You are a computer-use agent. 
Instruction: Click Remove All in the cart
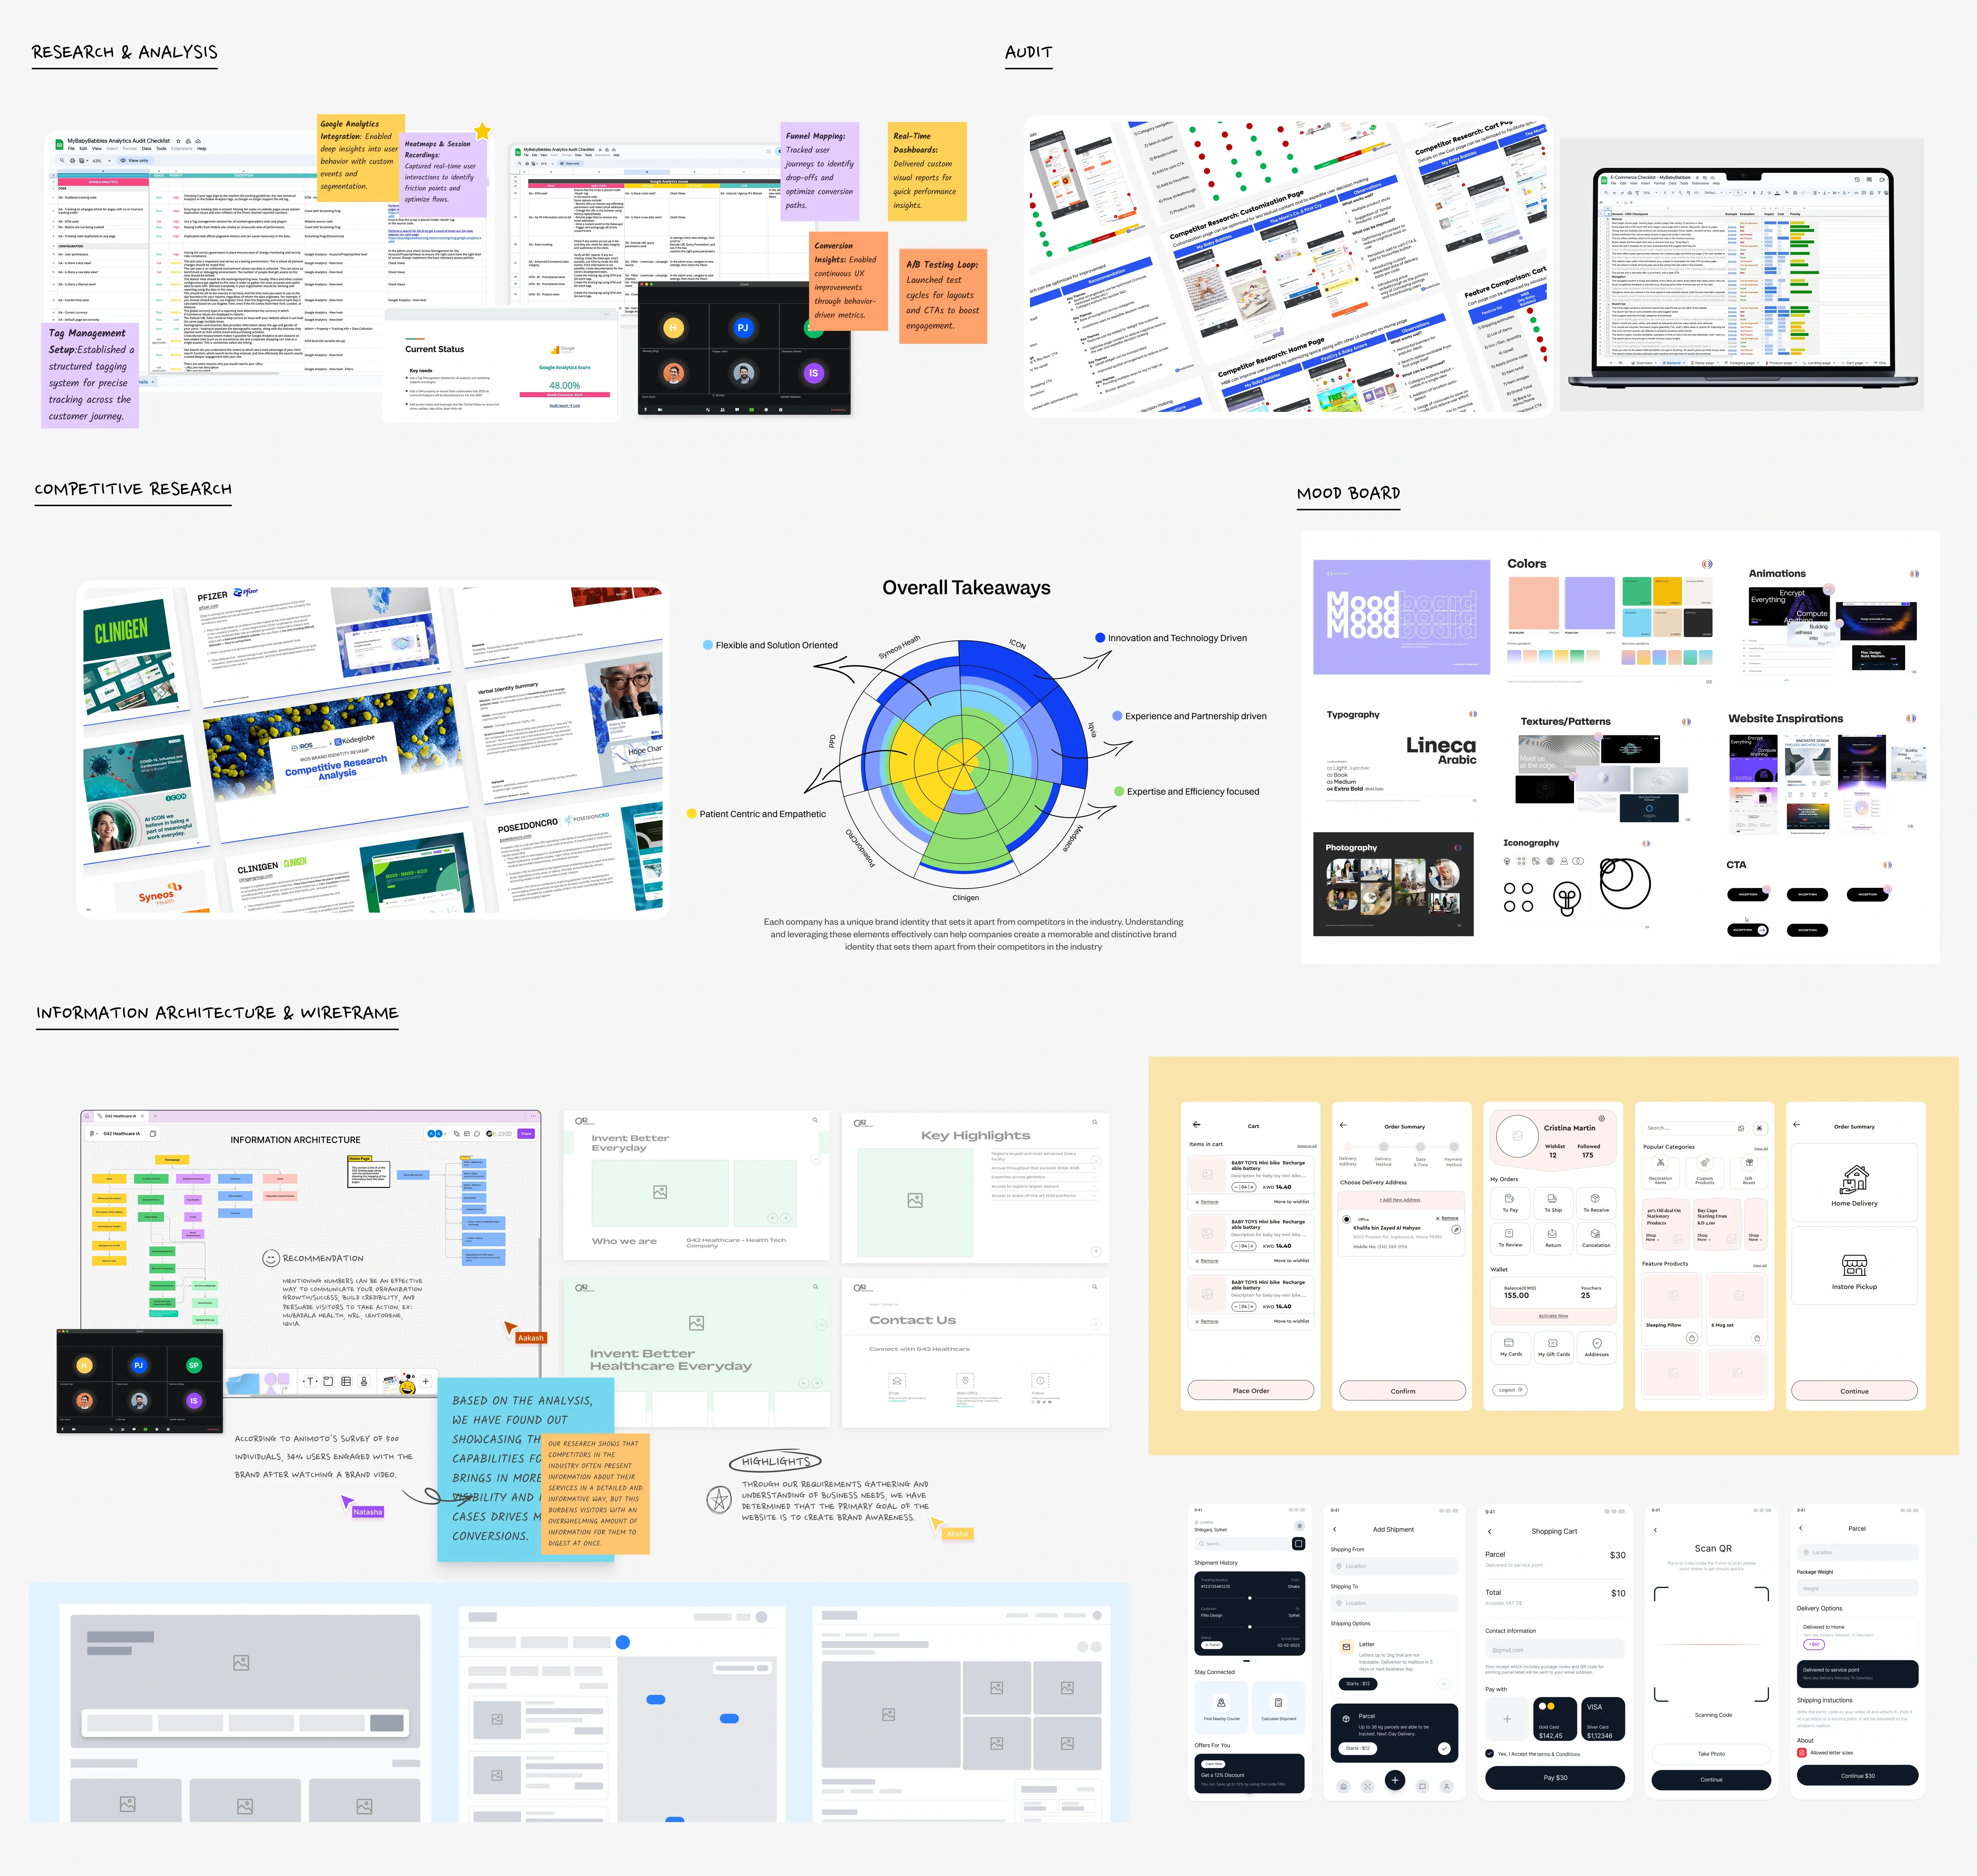[x=1307, y=1146]
